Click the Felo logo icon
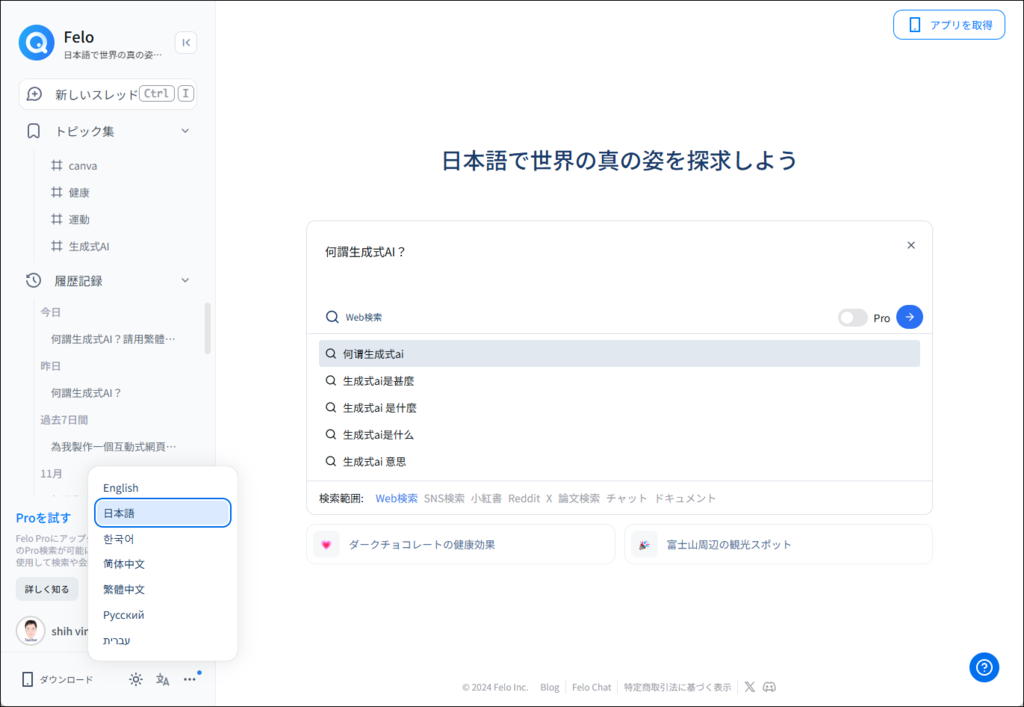The width and height of the screenshot is (1024, 707). pos(37,43)
